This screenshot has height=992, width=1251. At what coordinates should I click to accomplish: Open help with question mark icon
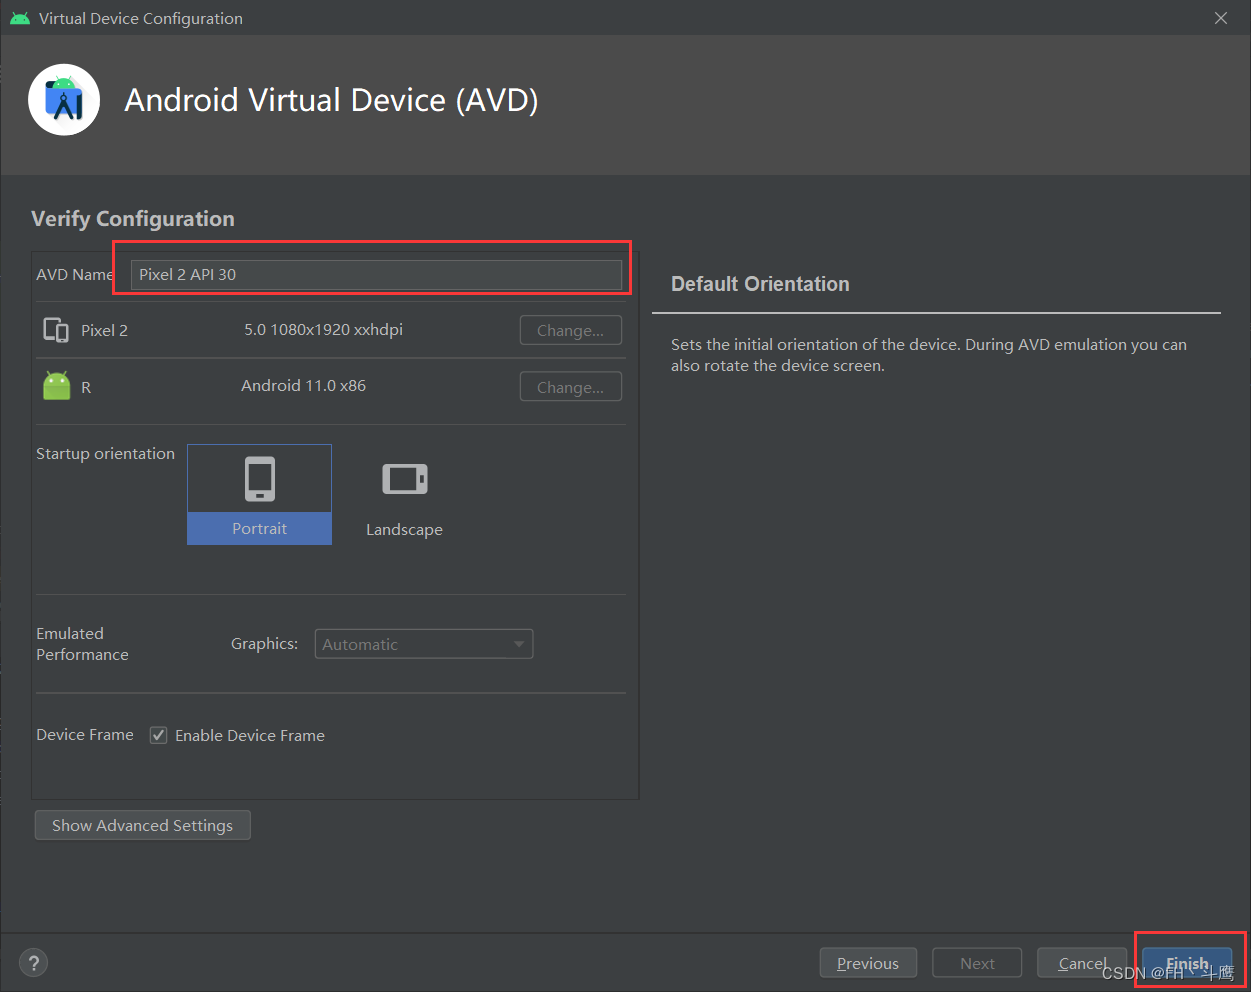[x=34, y=963]
